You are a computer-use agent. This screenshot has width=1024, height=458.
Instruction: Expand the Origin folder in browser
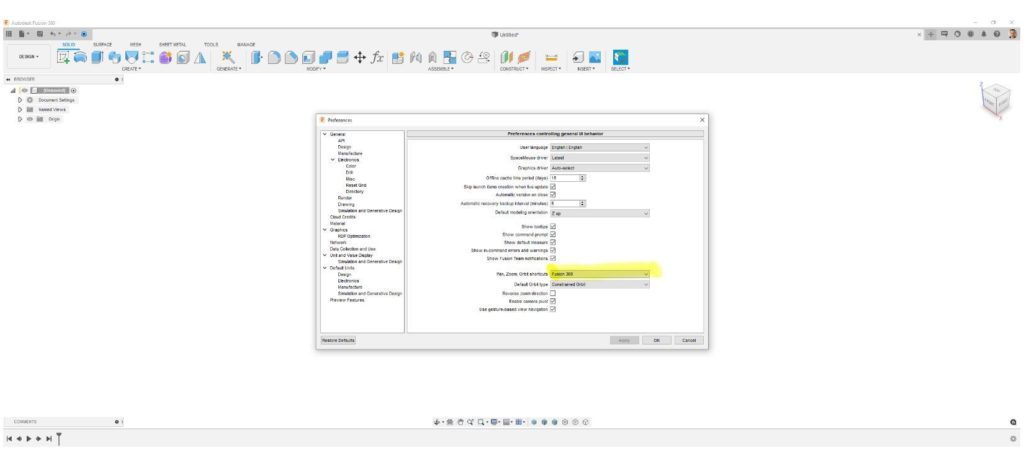20,119
